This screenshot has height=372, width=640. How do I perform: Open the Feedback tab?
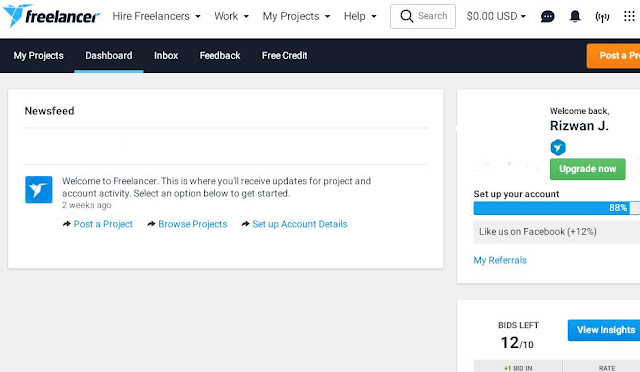(220, 56)
